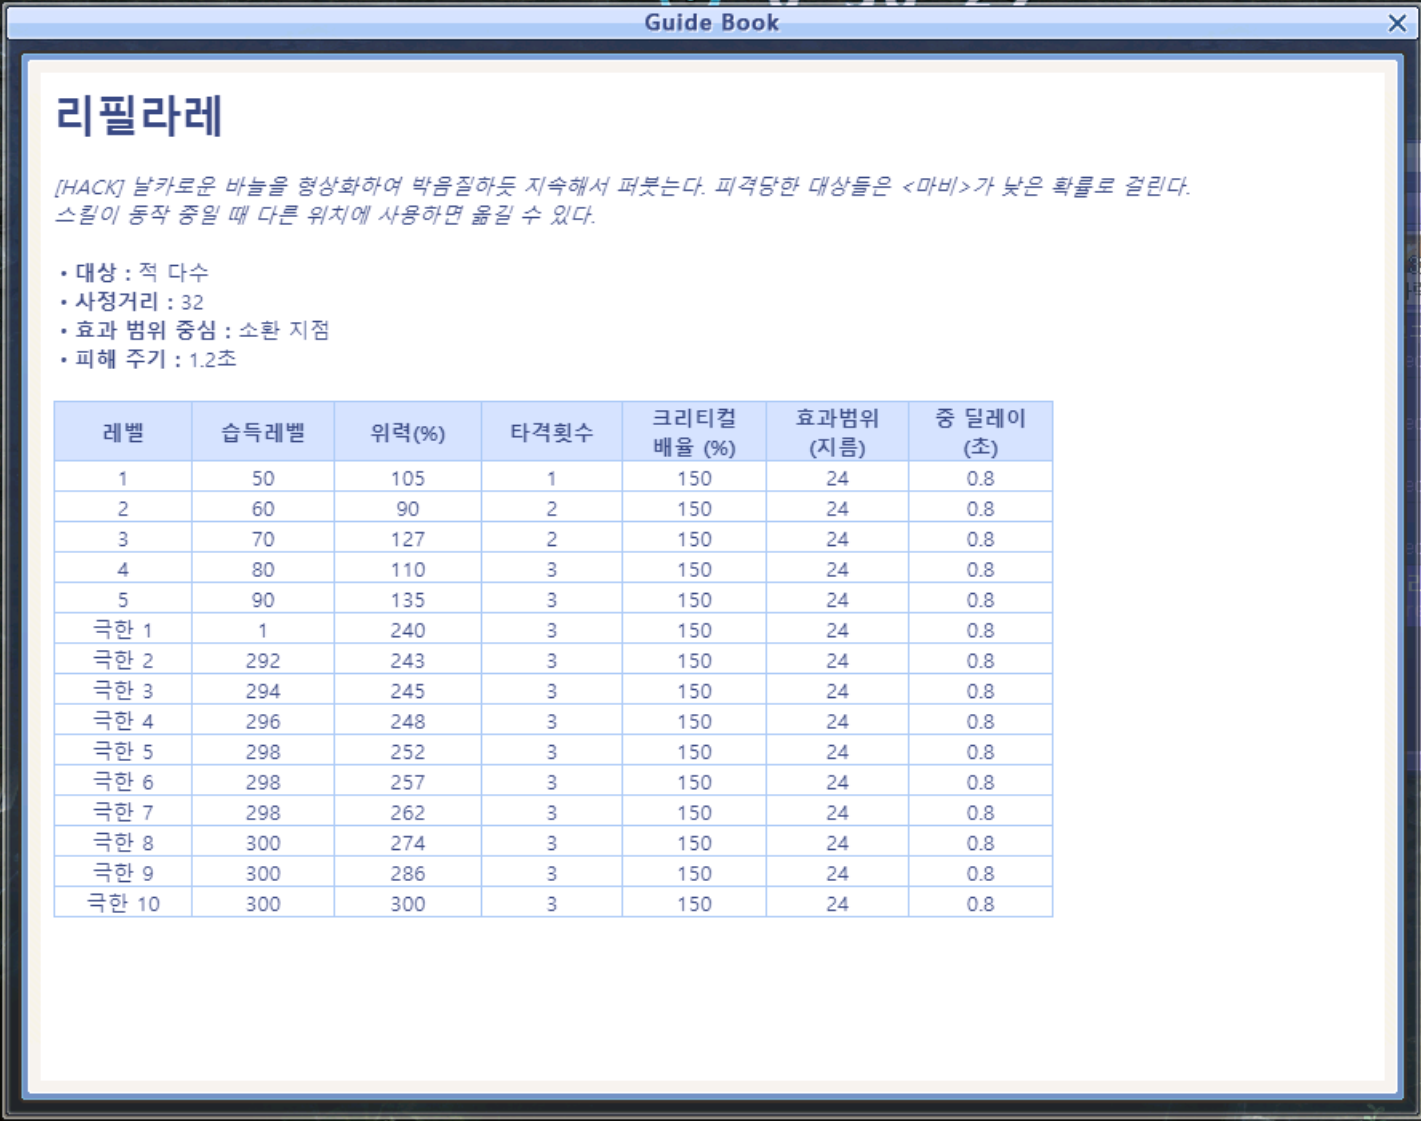This screenshot has height=1121, width=1421.
Task: Click power value 248 in 극한 4 row
Action: point(408,722)
